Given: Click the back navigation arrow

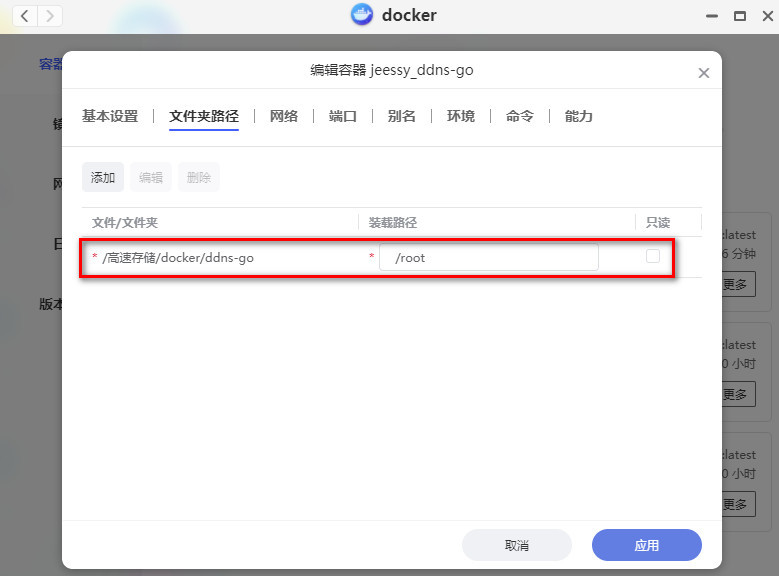Looking at the screenshot, I should (24, 16).
